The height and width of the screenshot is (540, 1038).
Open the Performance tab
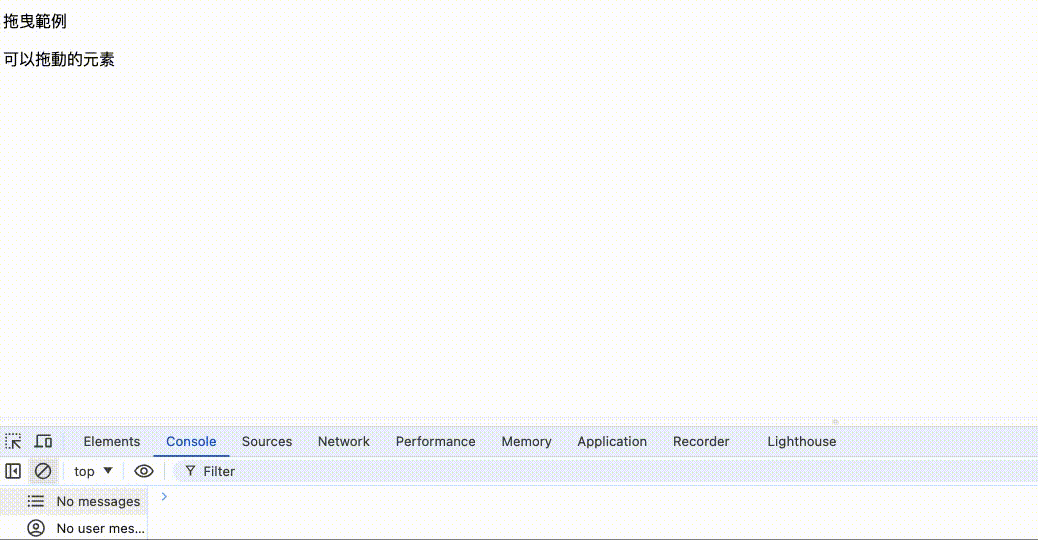435,441
